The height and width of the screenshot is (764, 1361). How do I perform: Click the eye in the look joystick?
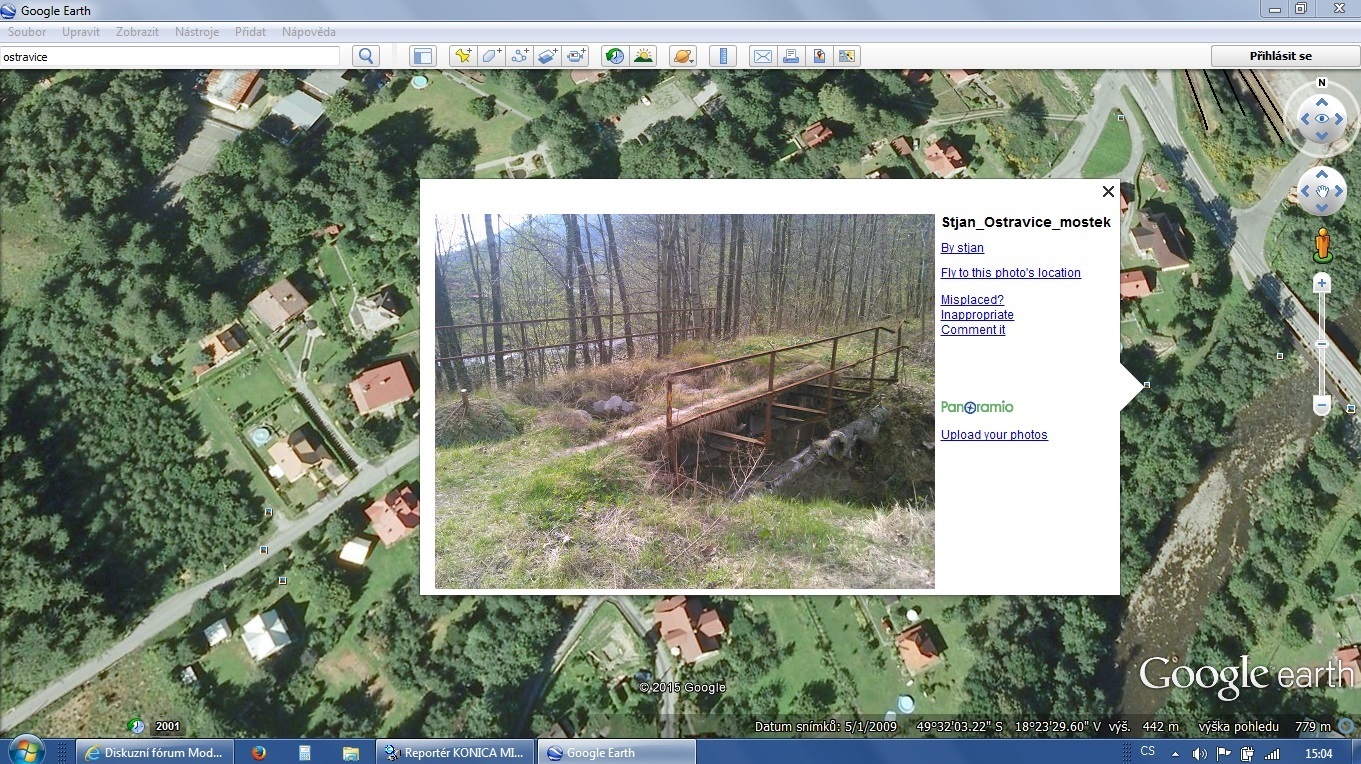[x=1322, y=119]
